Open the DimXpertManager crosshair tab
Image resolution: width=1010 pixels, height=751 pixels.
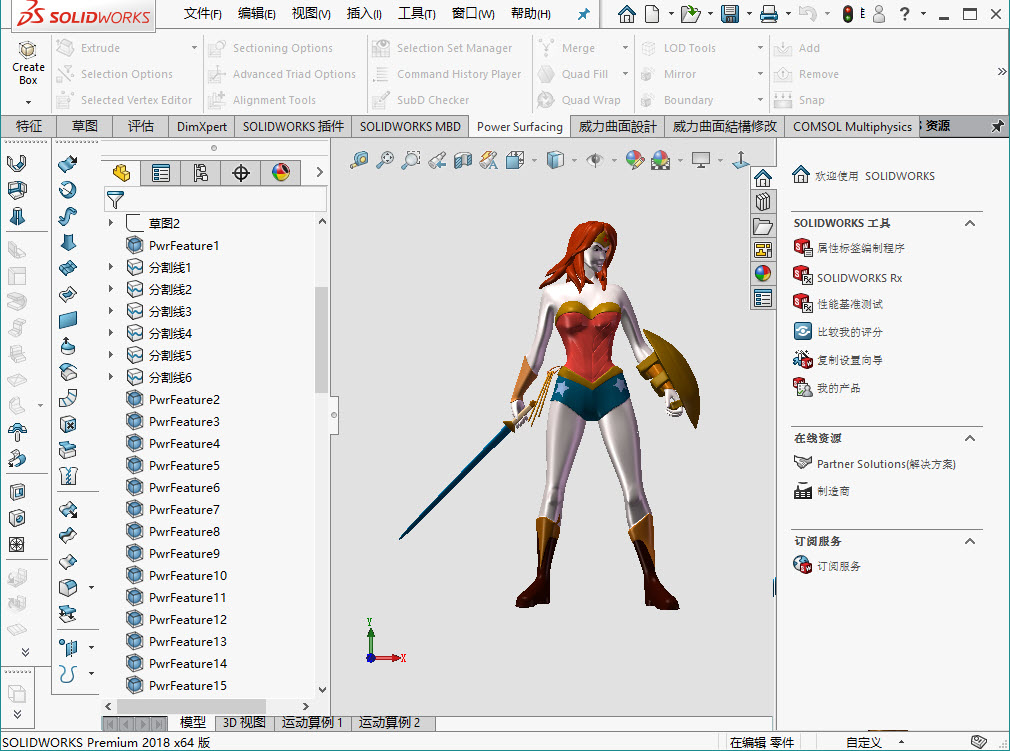click(240, 173)
